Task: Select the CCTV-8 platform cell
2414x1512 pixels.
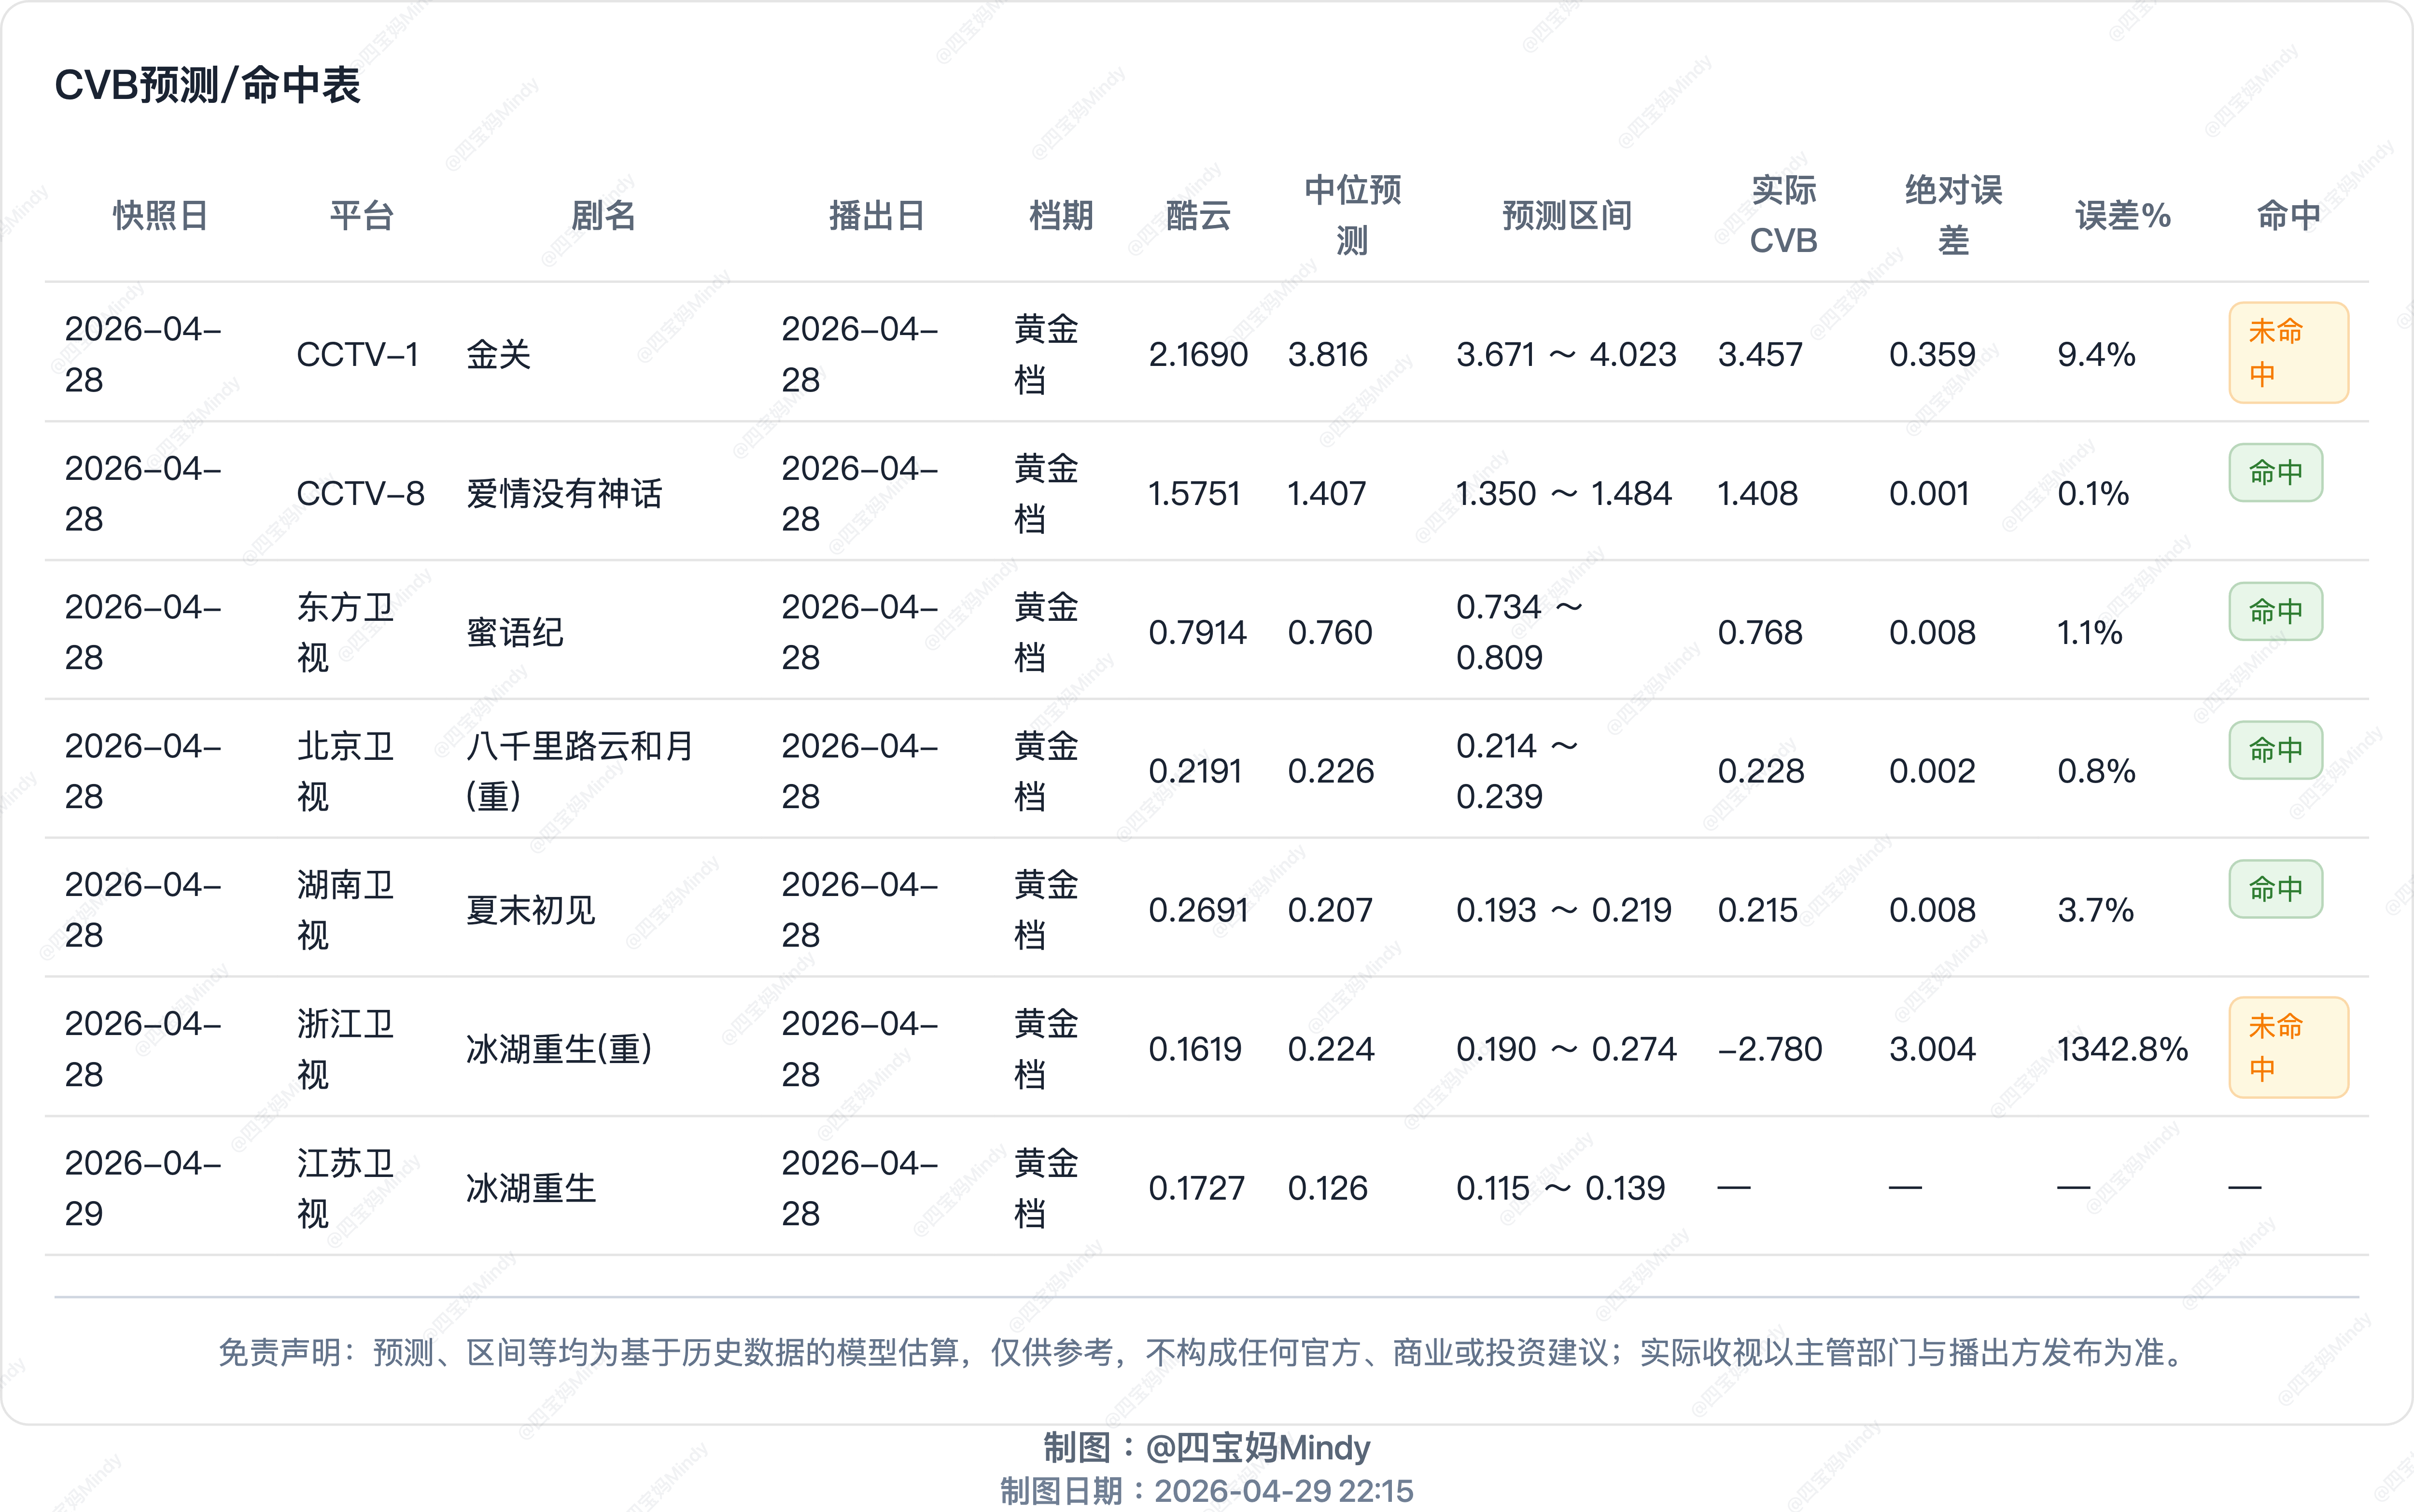Action: click(360, 493)
